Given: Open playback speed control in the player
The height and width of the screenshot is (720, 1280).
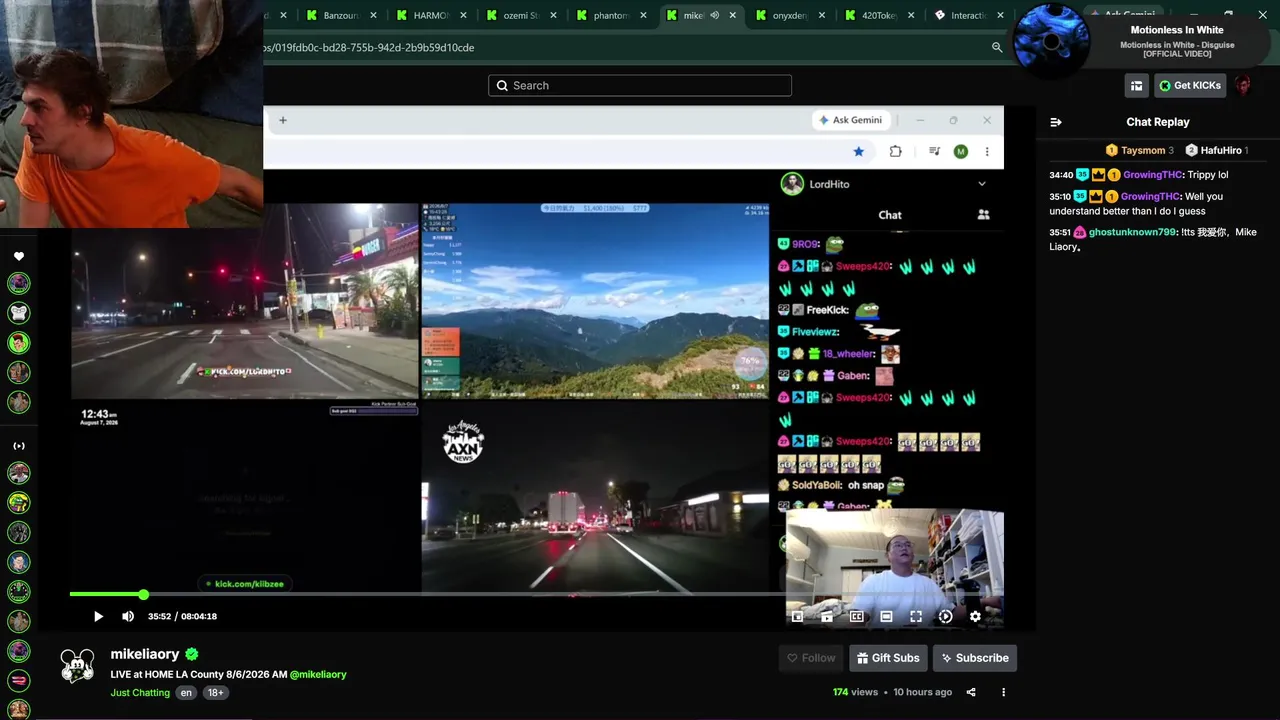Looking at the screenshot, I should [x=945, y=617].
